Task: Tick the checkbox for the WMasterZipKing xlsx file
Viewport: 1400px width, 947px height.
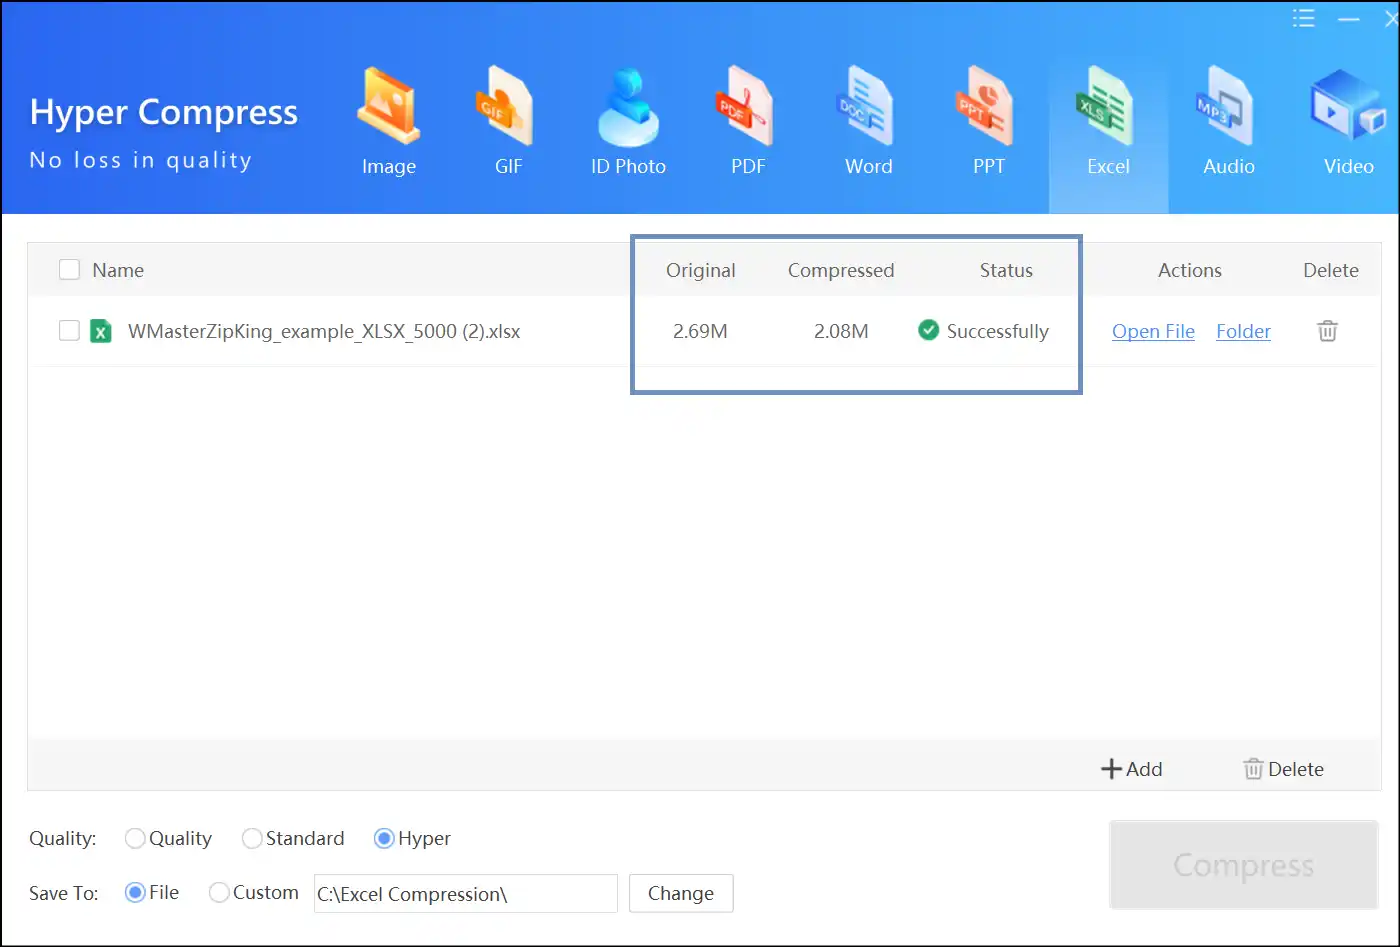Action: tap(69, 330)
